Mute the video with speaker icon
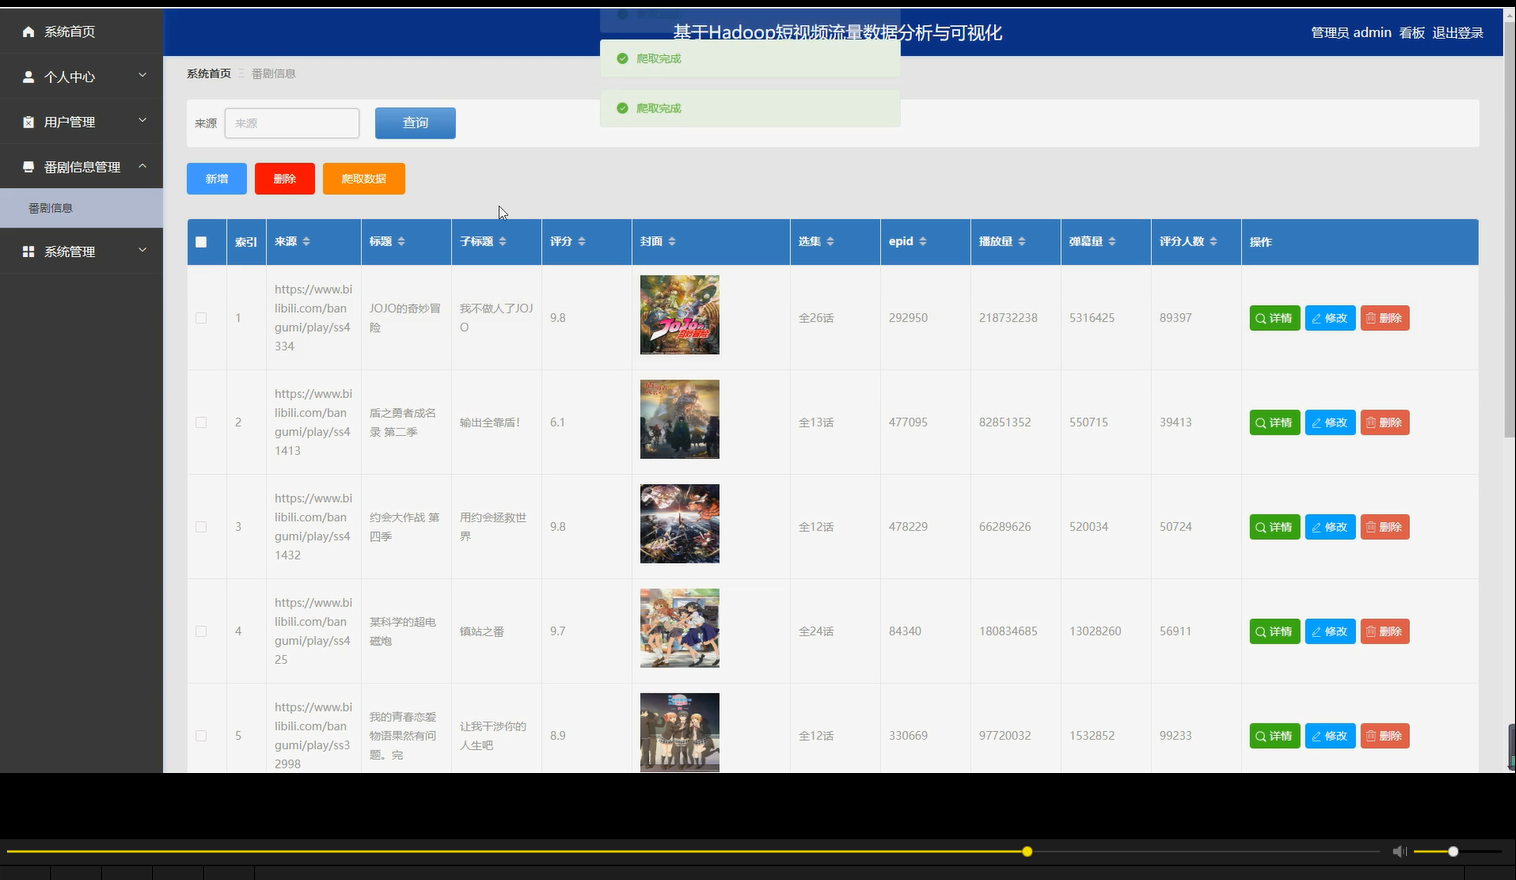Image resolution: width=1516 pixels, height=880 pixels. (1400, 851)
